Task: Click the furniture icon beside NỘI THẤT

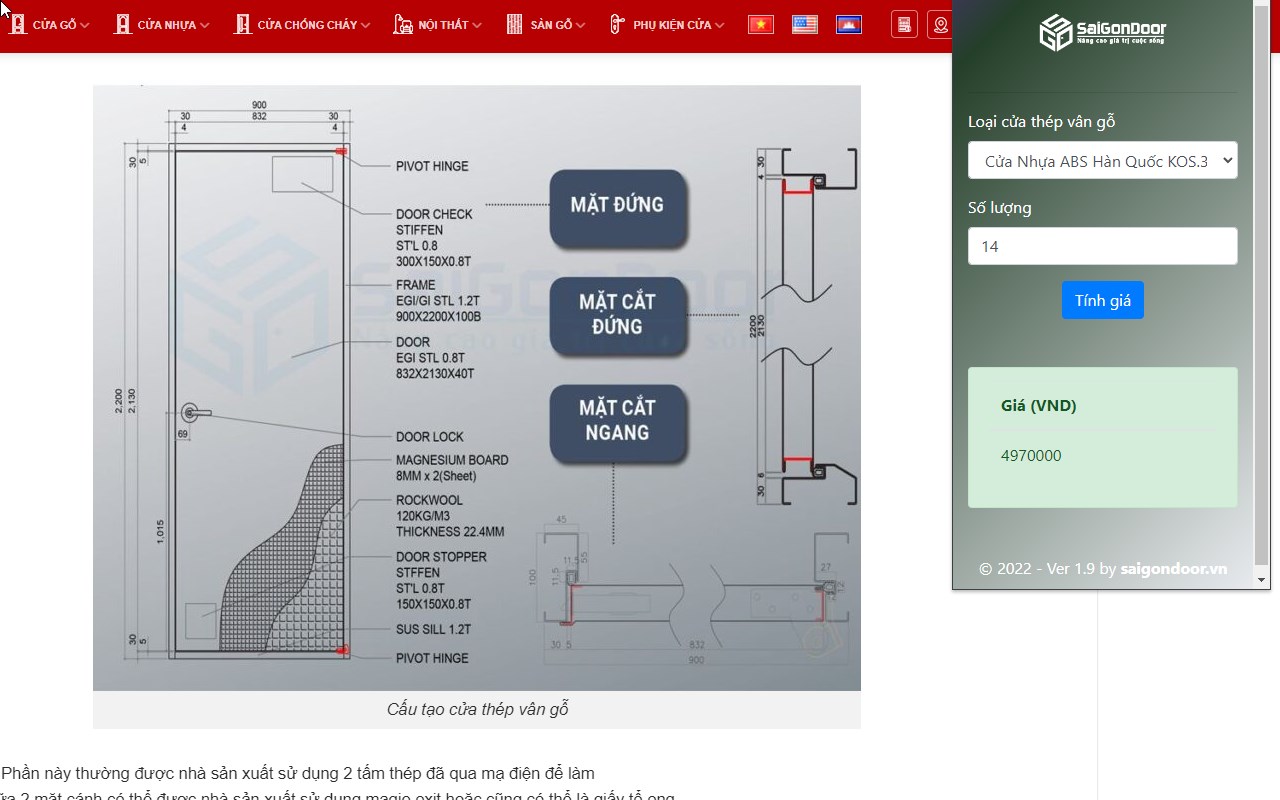Action: (x=403, y=25)
